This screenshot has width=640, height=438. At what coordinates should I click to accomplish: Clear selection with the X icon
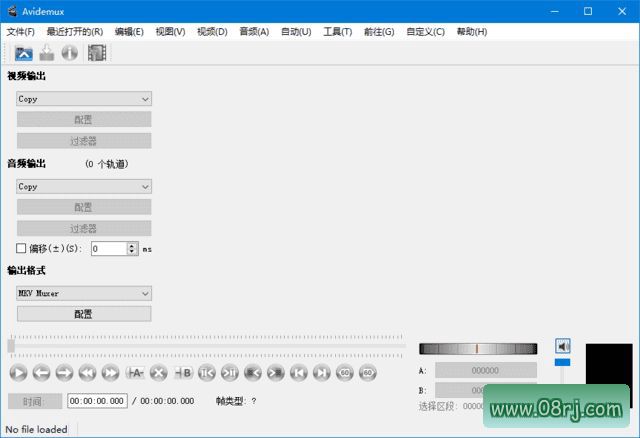coord(158,373)
